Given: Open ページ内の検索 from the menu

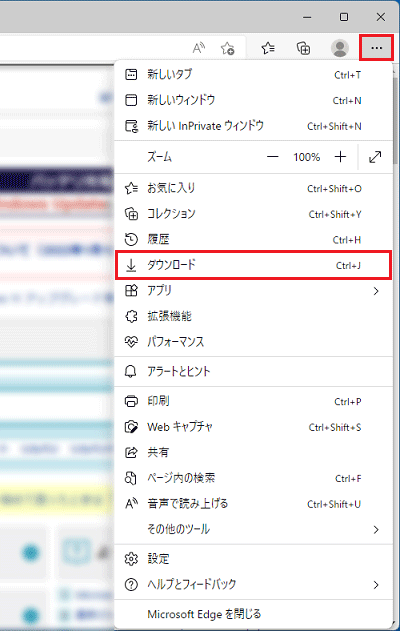Looking at the screenshot, I should (254, 478).
